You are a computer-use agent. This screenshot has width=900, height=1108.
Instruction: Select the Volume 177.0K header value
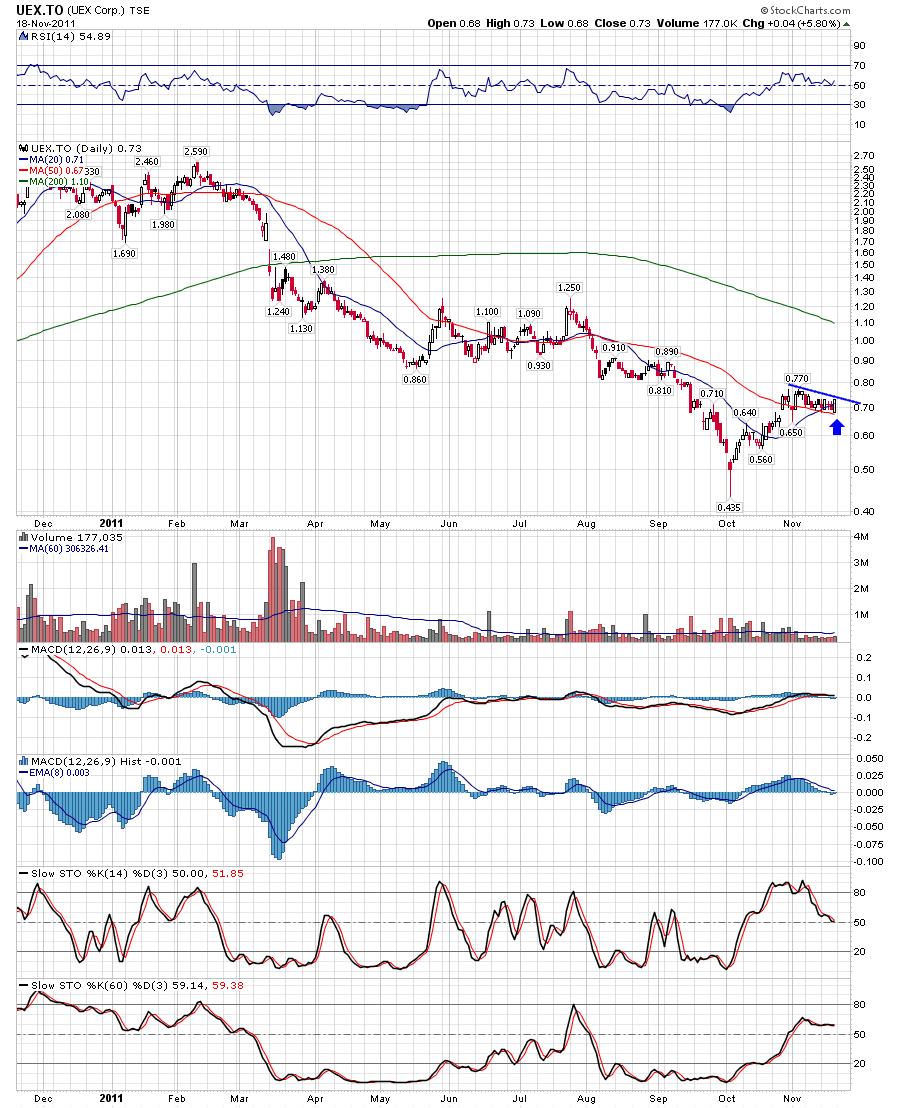697,23
